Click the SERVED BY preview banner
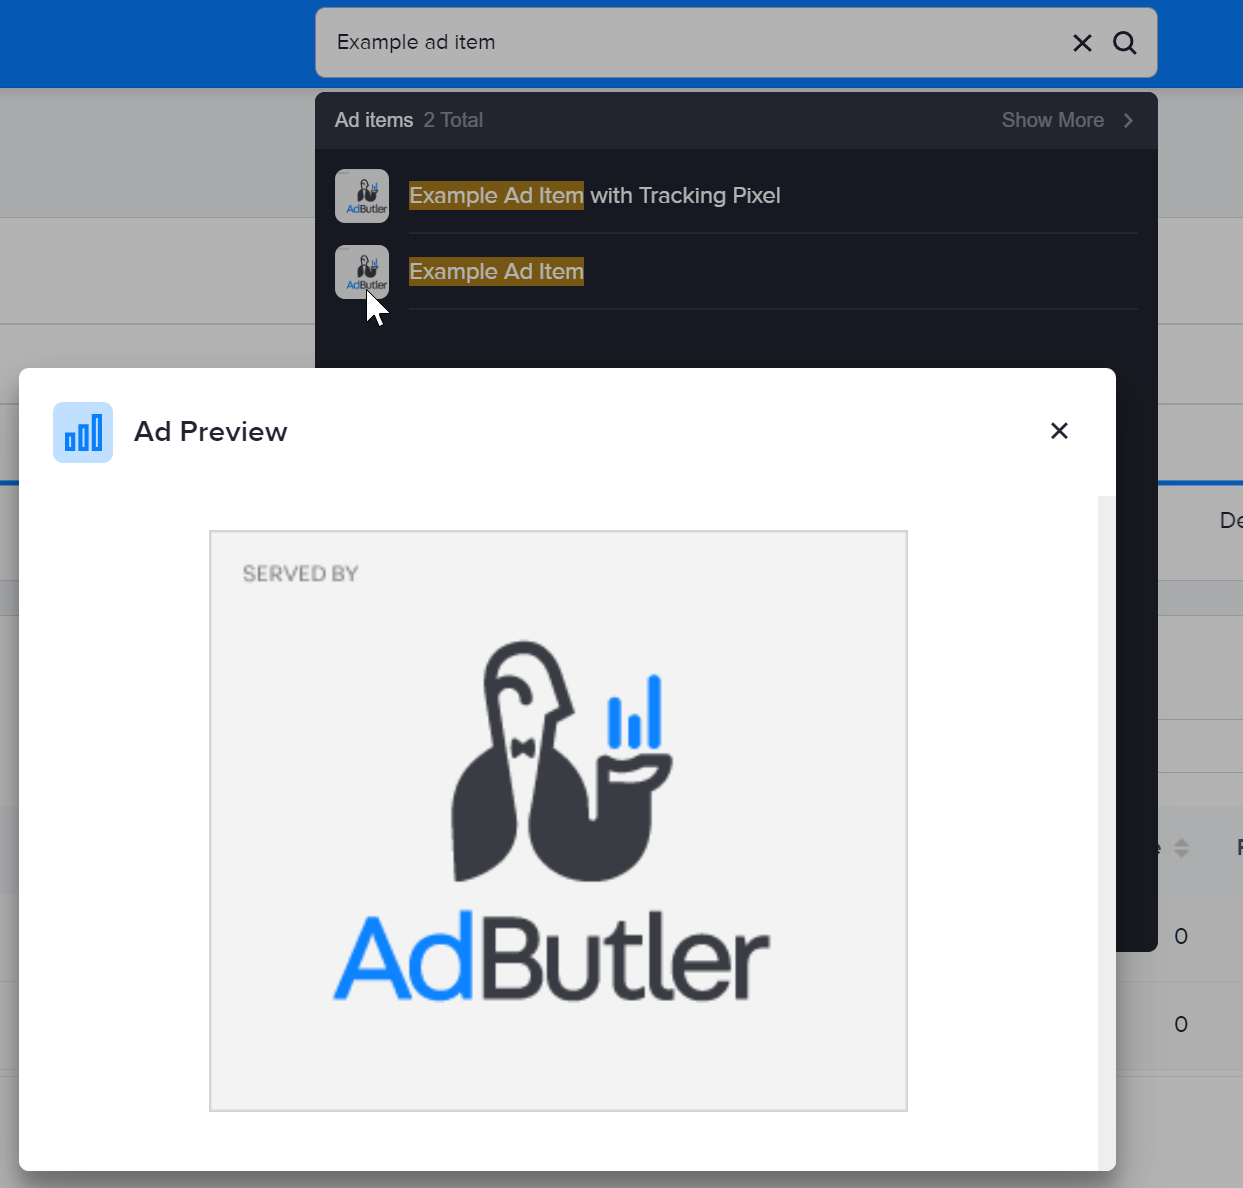This screenshot has width=1243, height=1188. click(x=300, y=573)
